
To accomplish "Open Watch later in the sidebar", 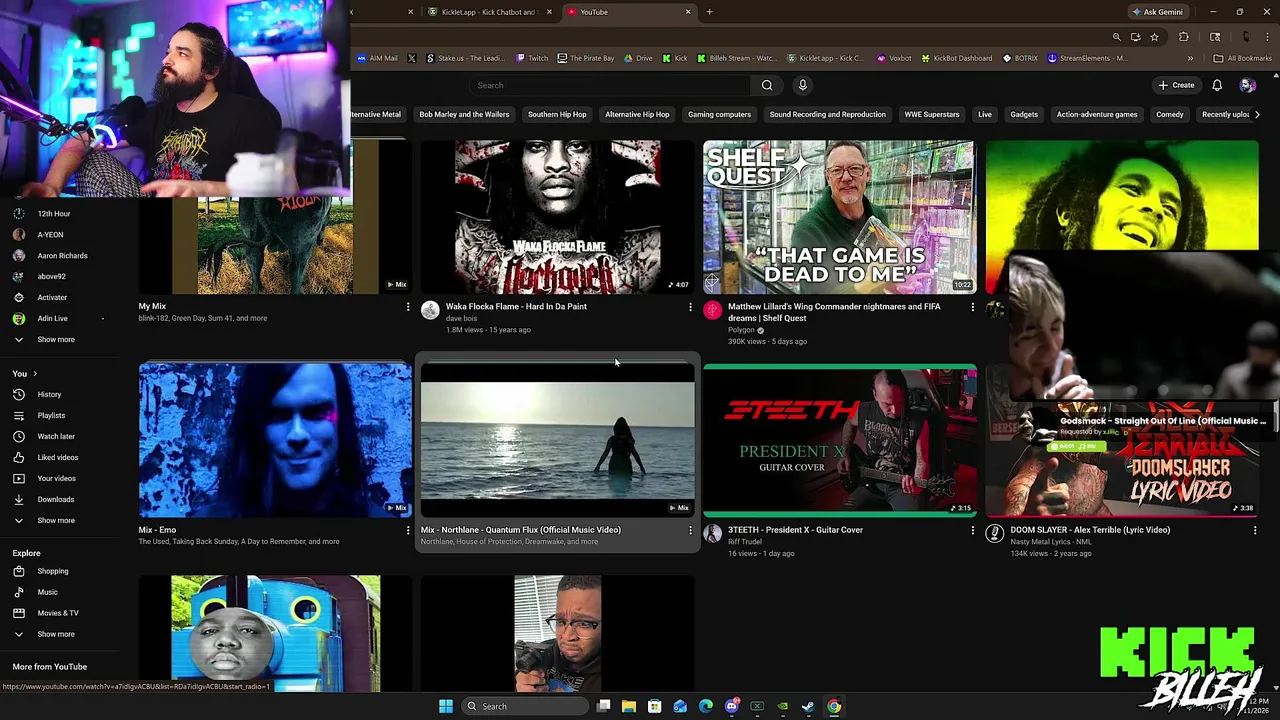I will click(56, 436).
